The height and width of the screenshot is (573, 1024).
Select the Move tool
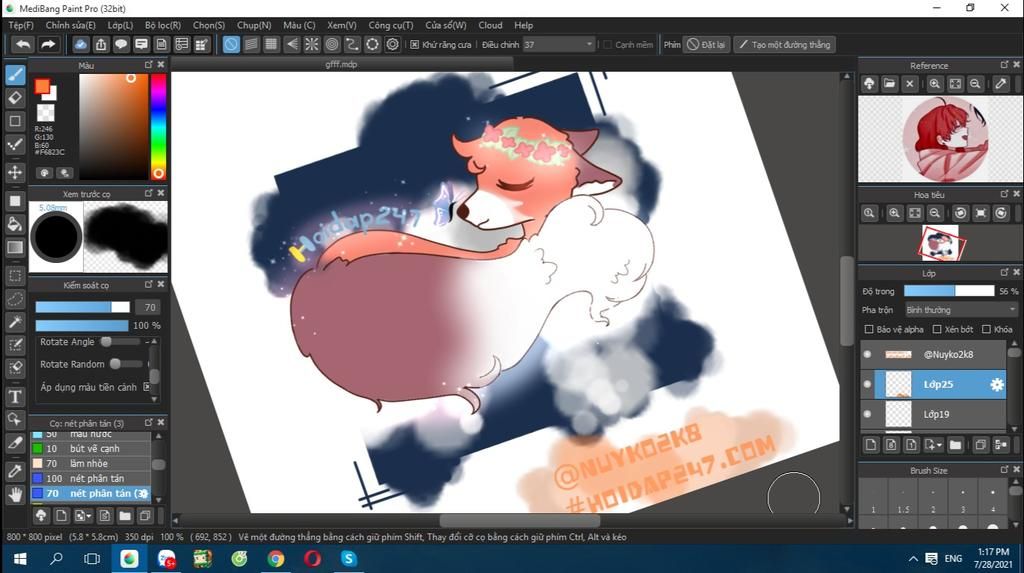click(15, 172)
